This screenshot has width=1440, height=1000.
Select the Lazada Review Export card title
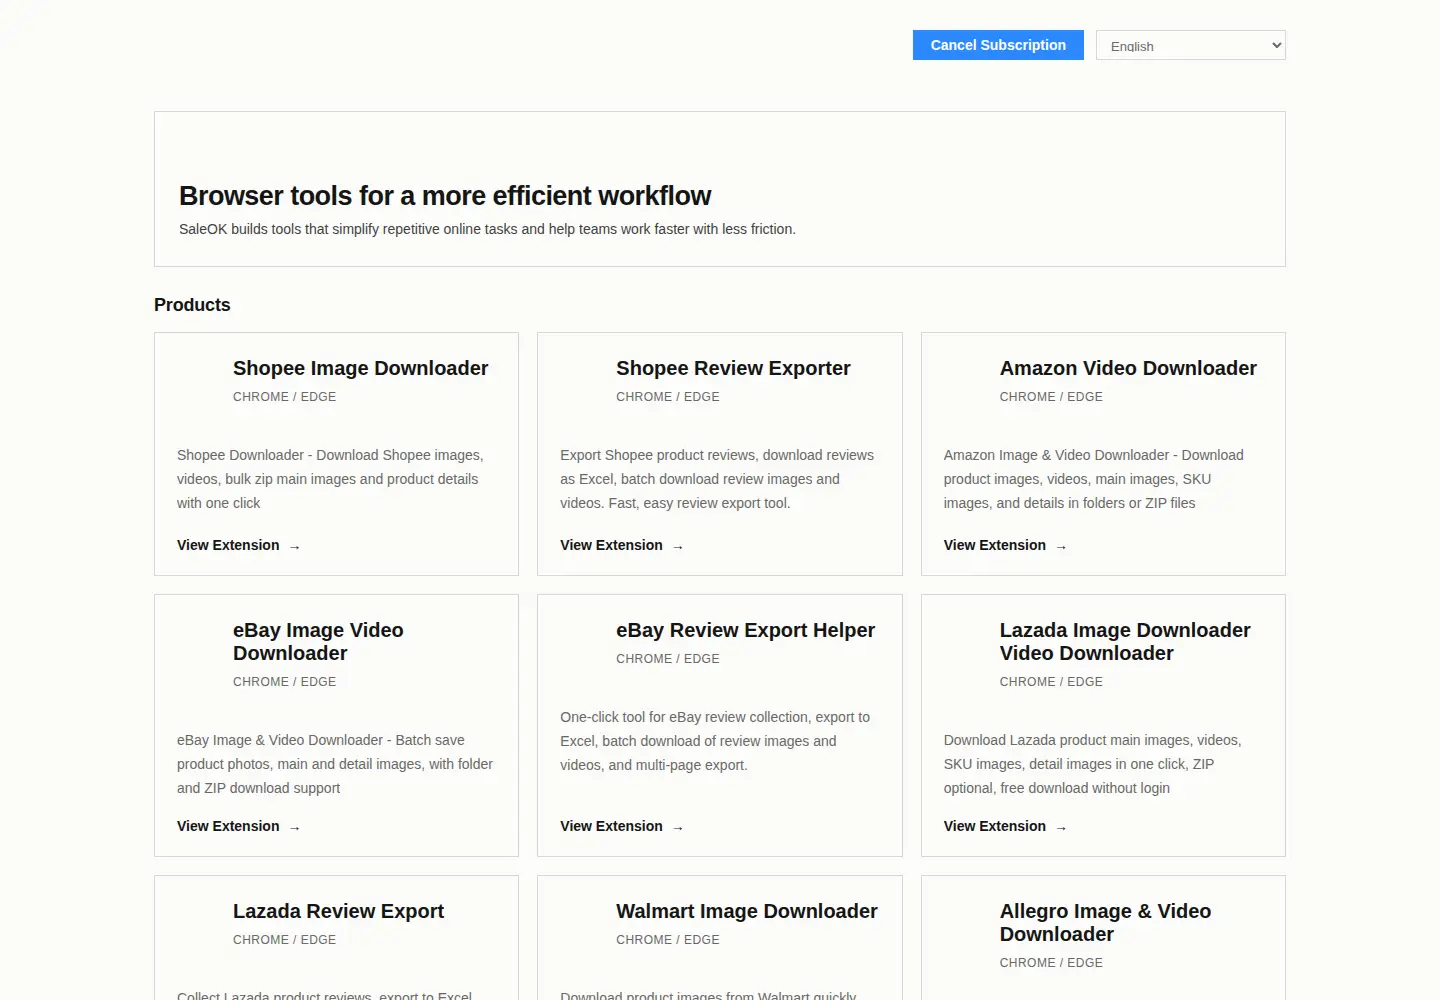click(338, 911)
